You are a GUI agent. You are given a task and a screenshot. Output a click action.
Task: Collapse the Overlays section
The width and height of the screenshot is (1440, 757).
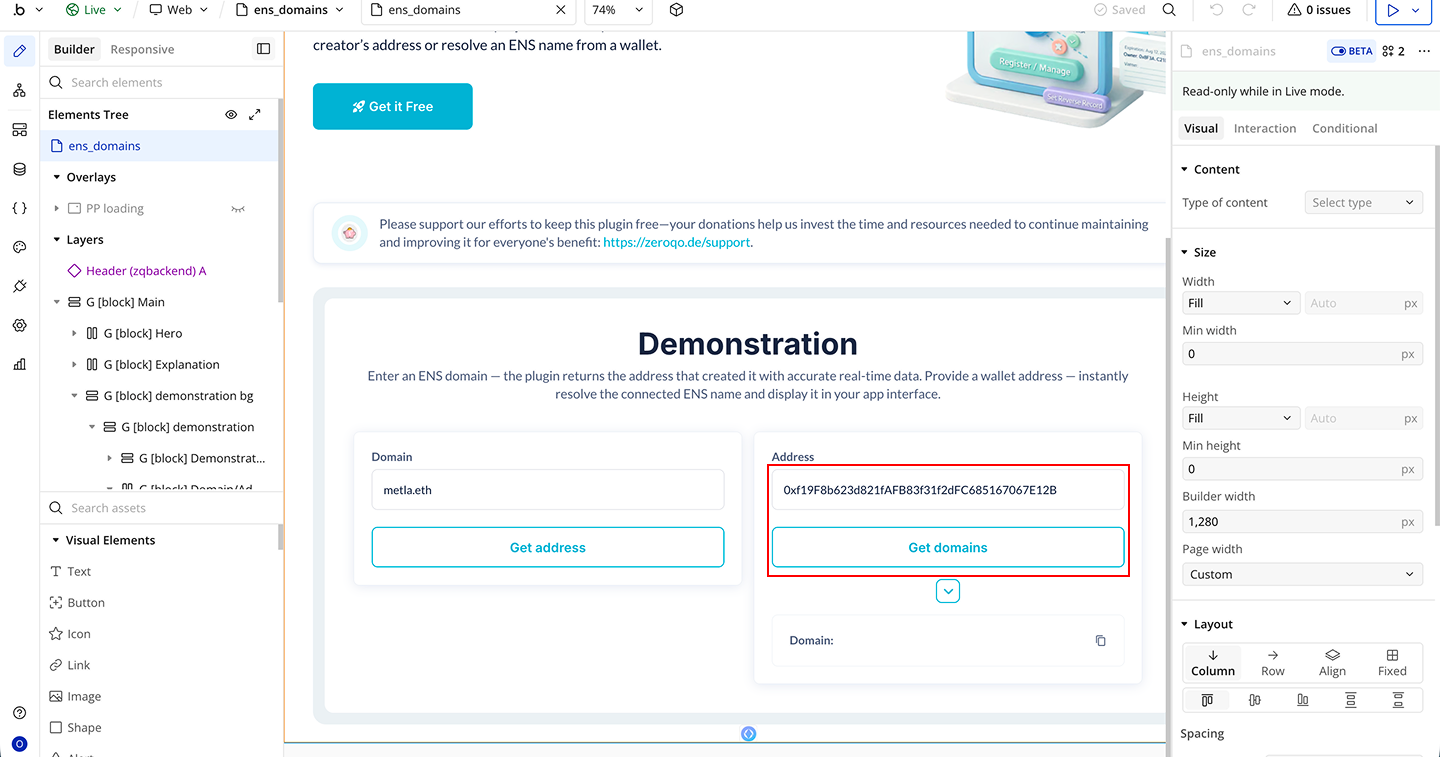[57, 177]
